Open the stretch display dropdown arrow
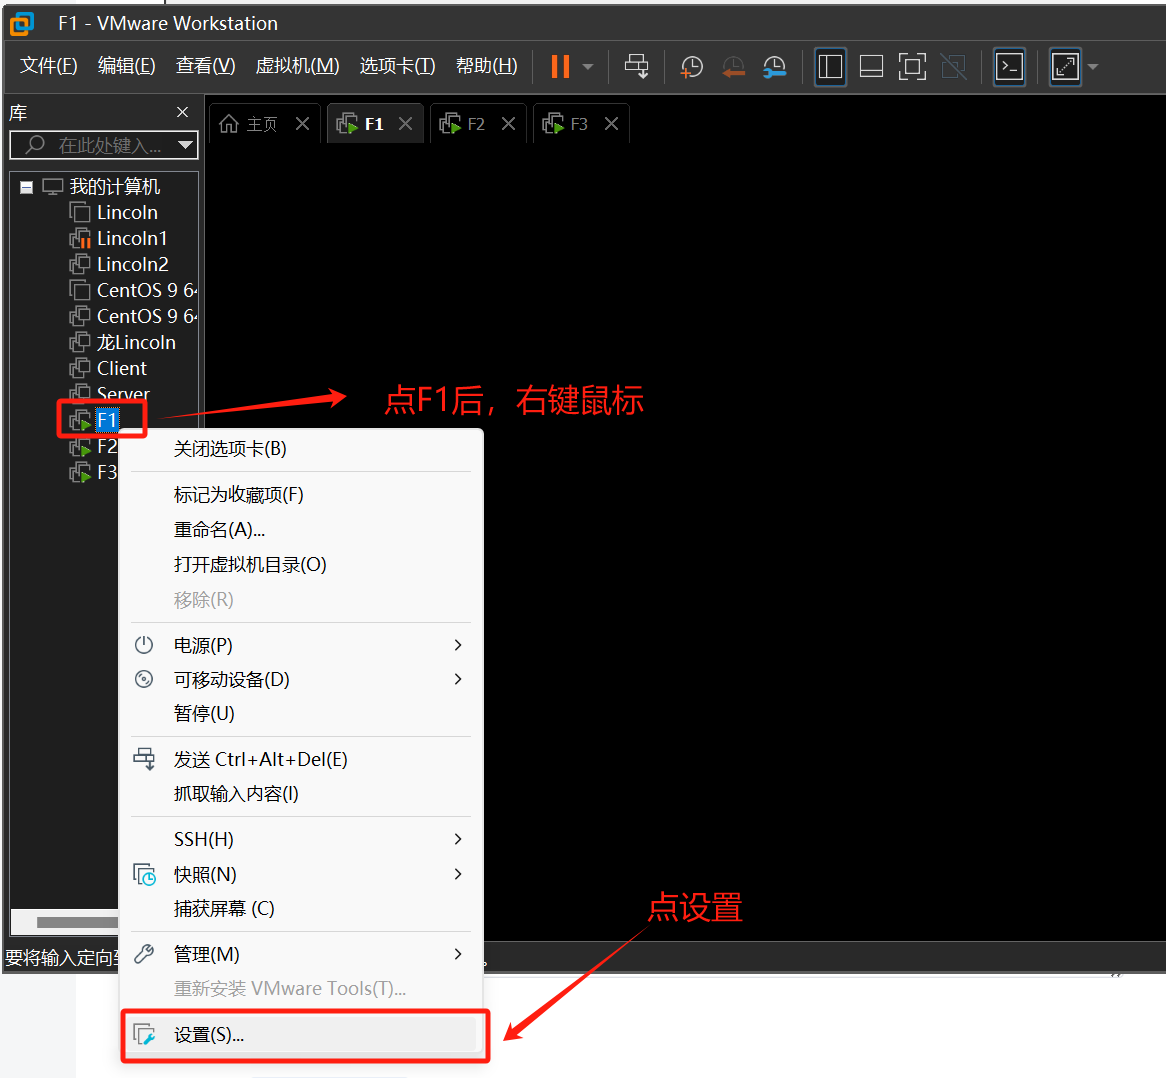Viewport: 1166px width, 1078px height. 1092,67
